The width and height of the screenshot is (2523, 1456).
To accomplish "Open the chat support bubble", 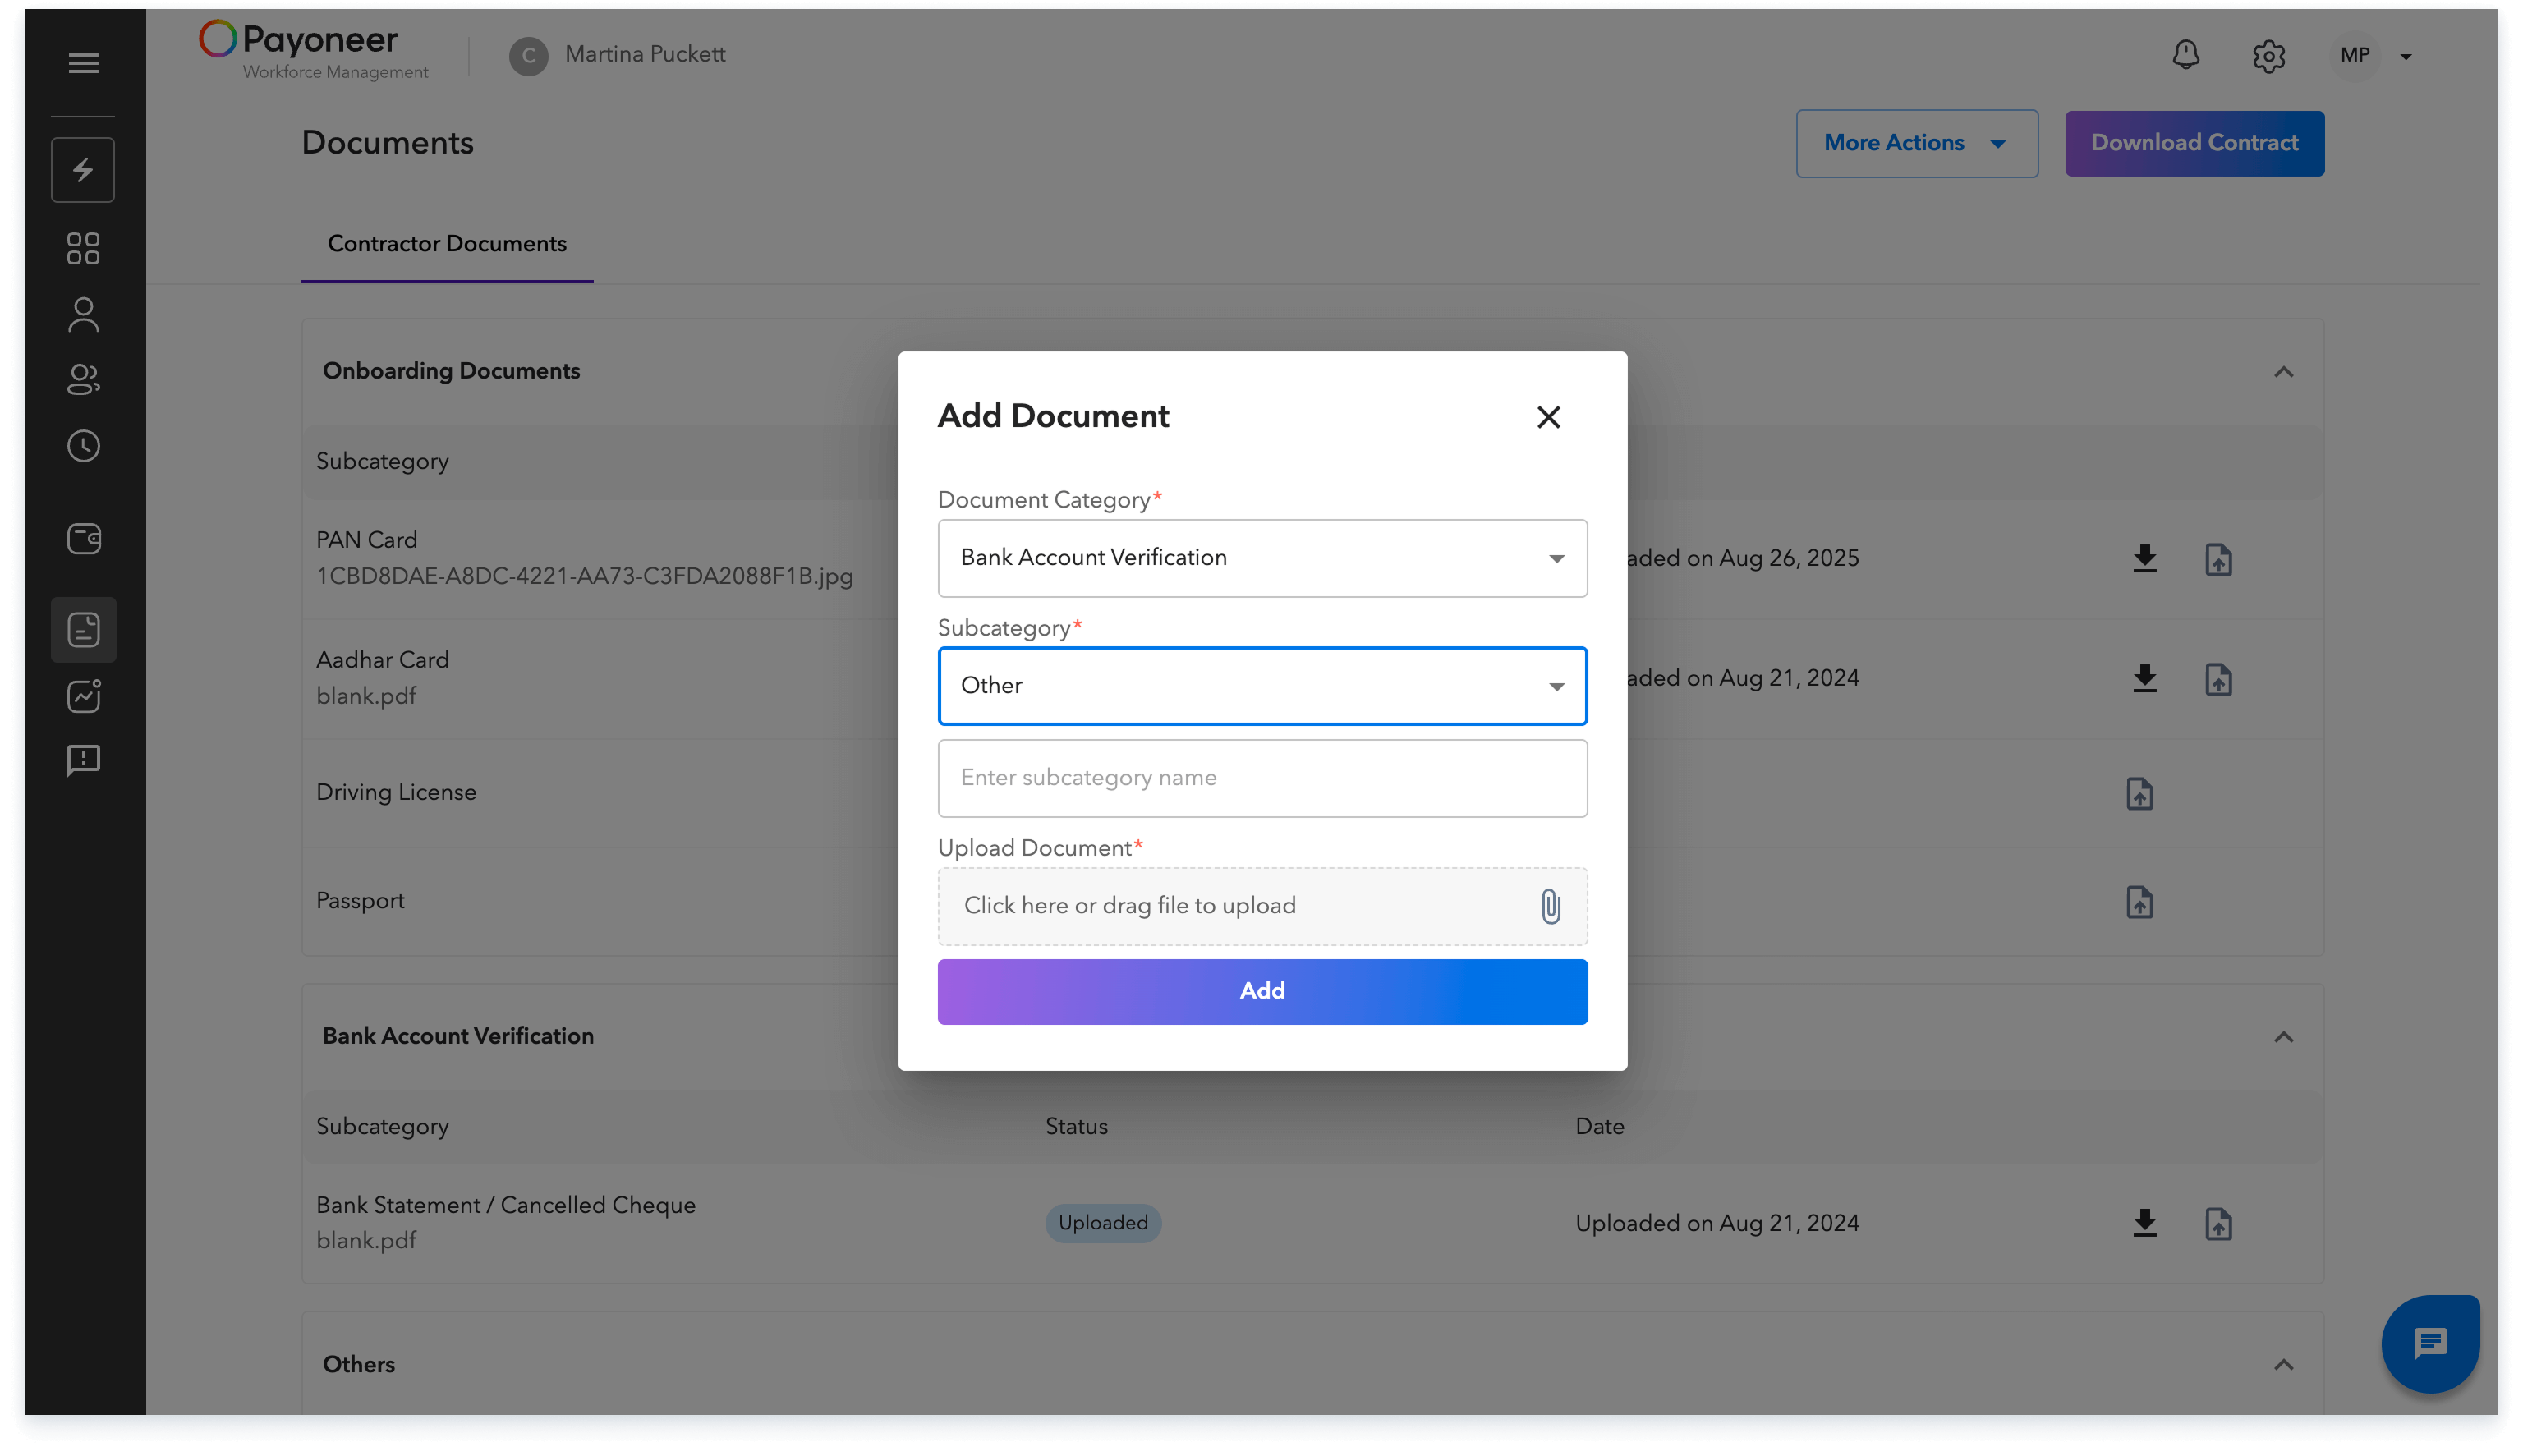I will click(x=2429, y=1343).
